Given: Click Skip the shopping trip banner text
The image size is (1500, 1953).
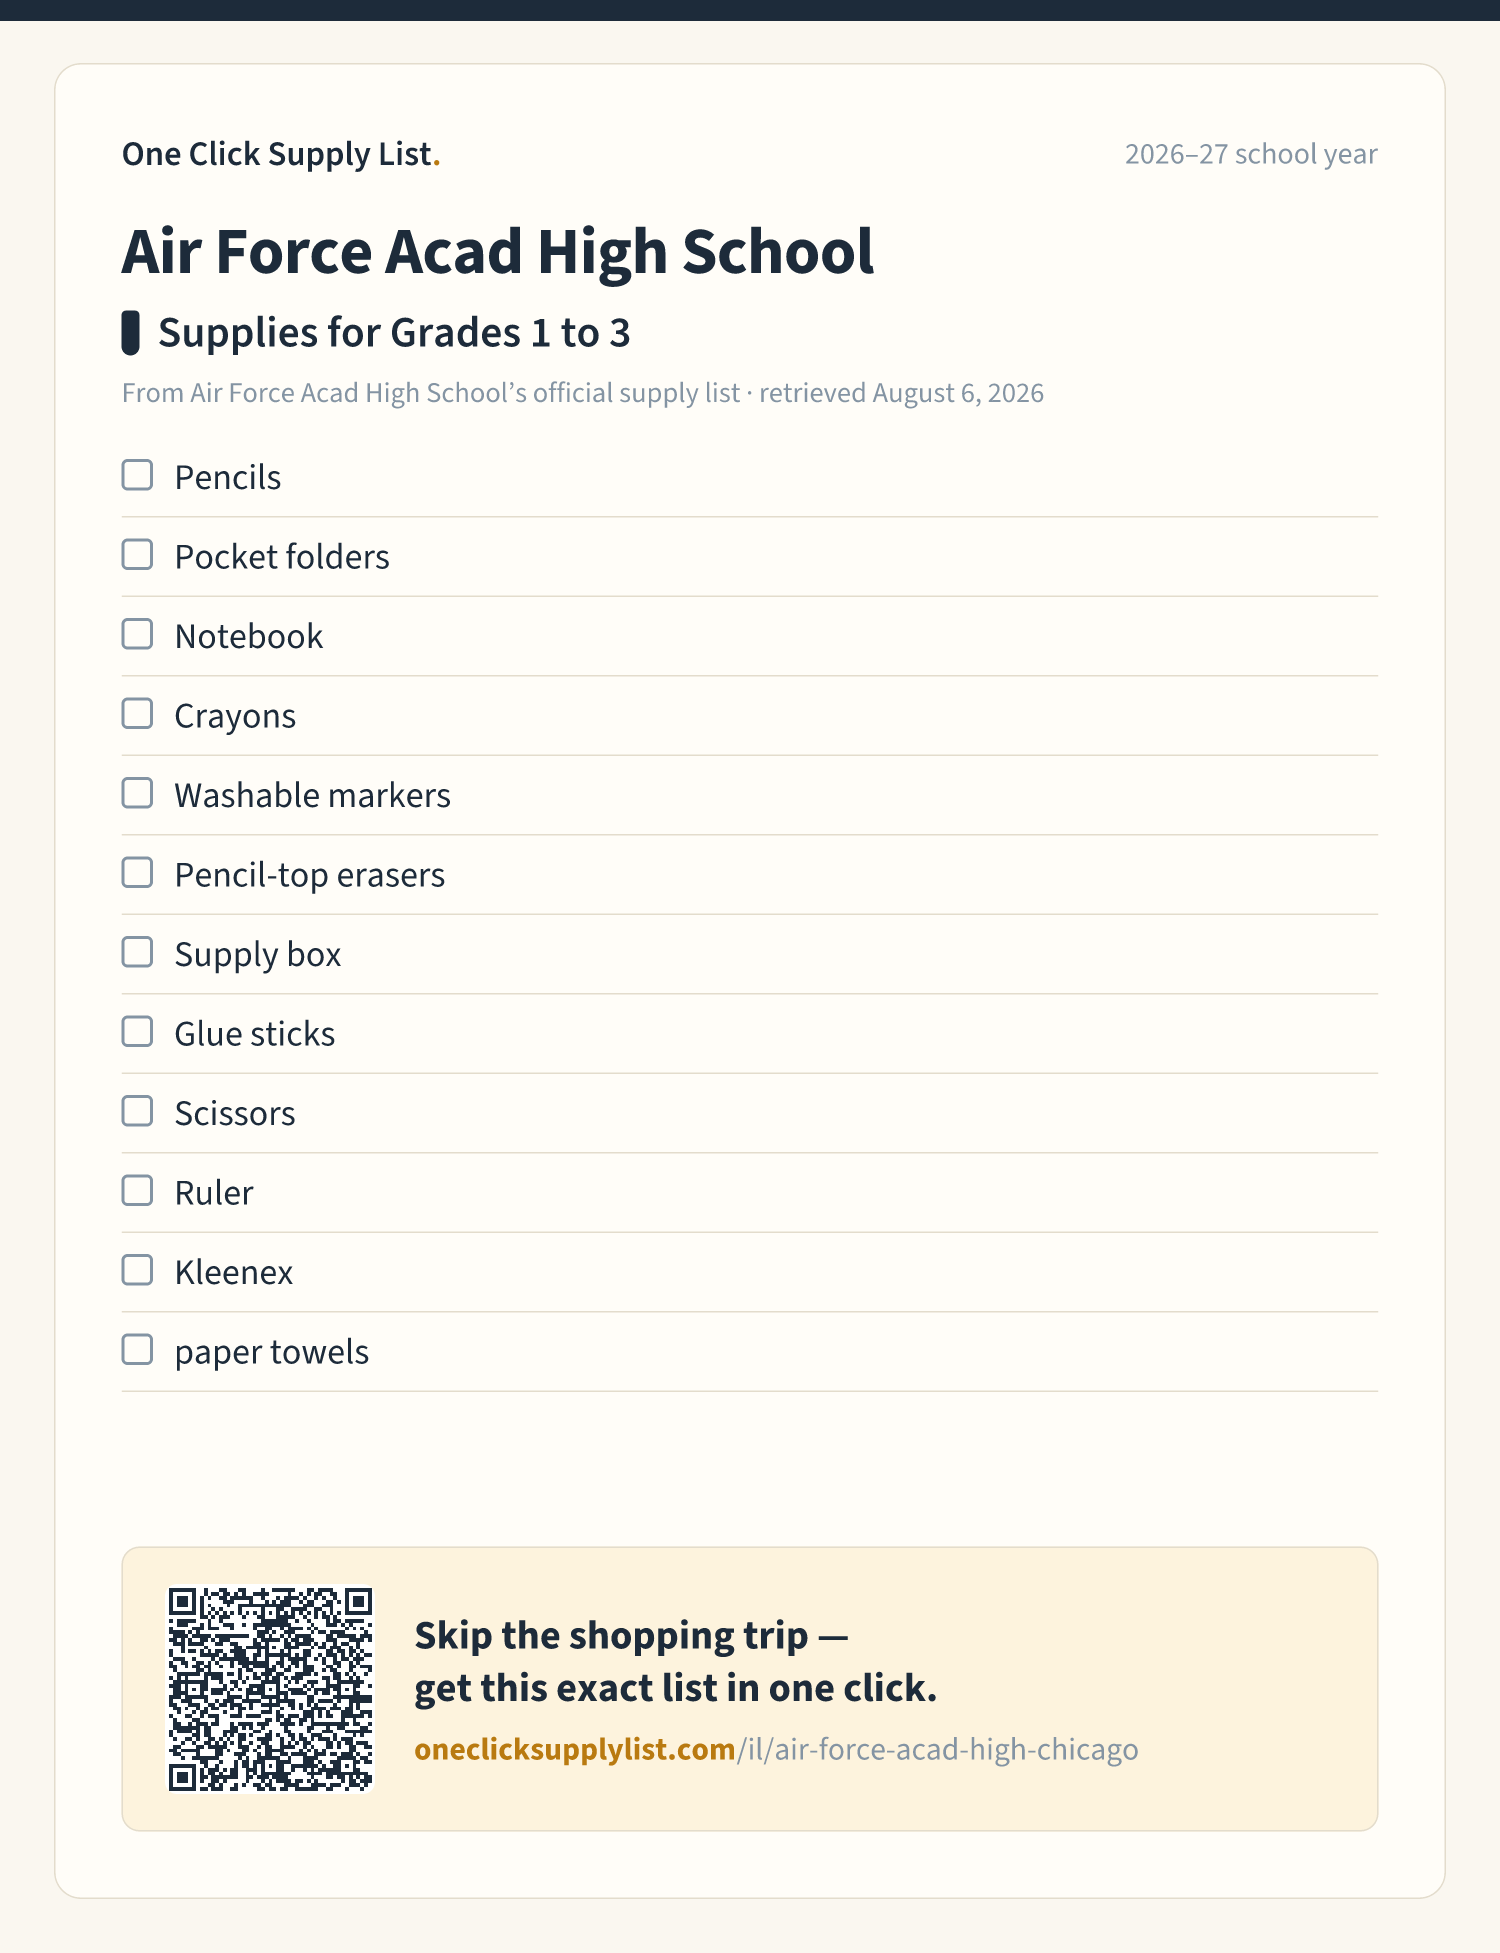Looking at the screenshot, I should tap(676, 1661).
